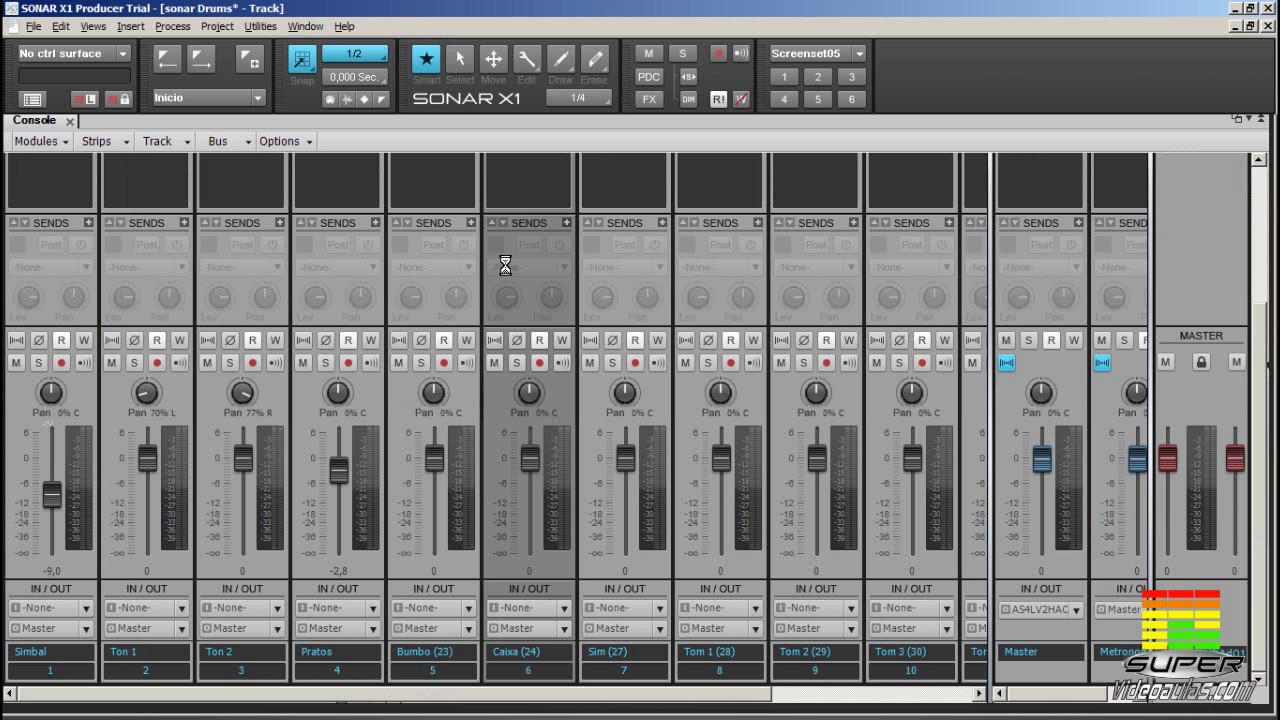Click the Ton 1 pan knob

pyautogui.click(x=146, y=392)
